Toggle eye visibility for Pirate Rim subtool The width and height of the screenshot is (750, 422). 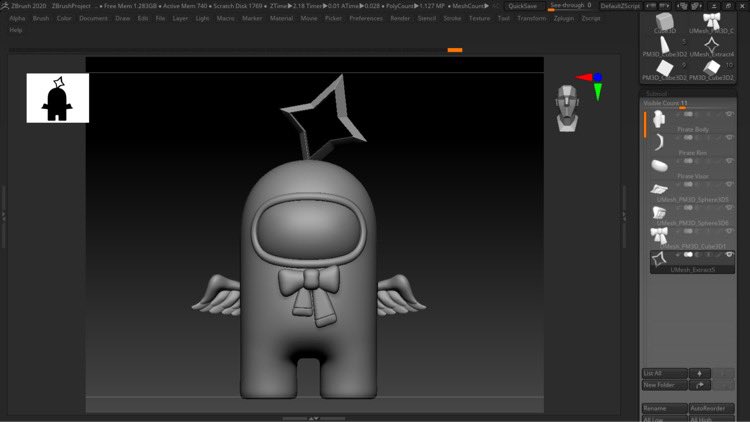729,138
